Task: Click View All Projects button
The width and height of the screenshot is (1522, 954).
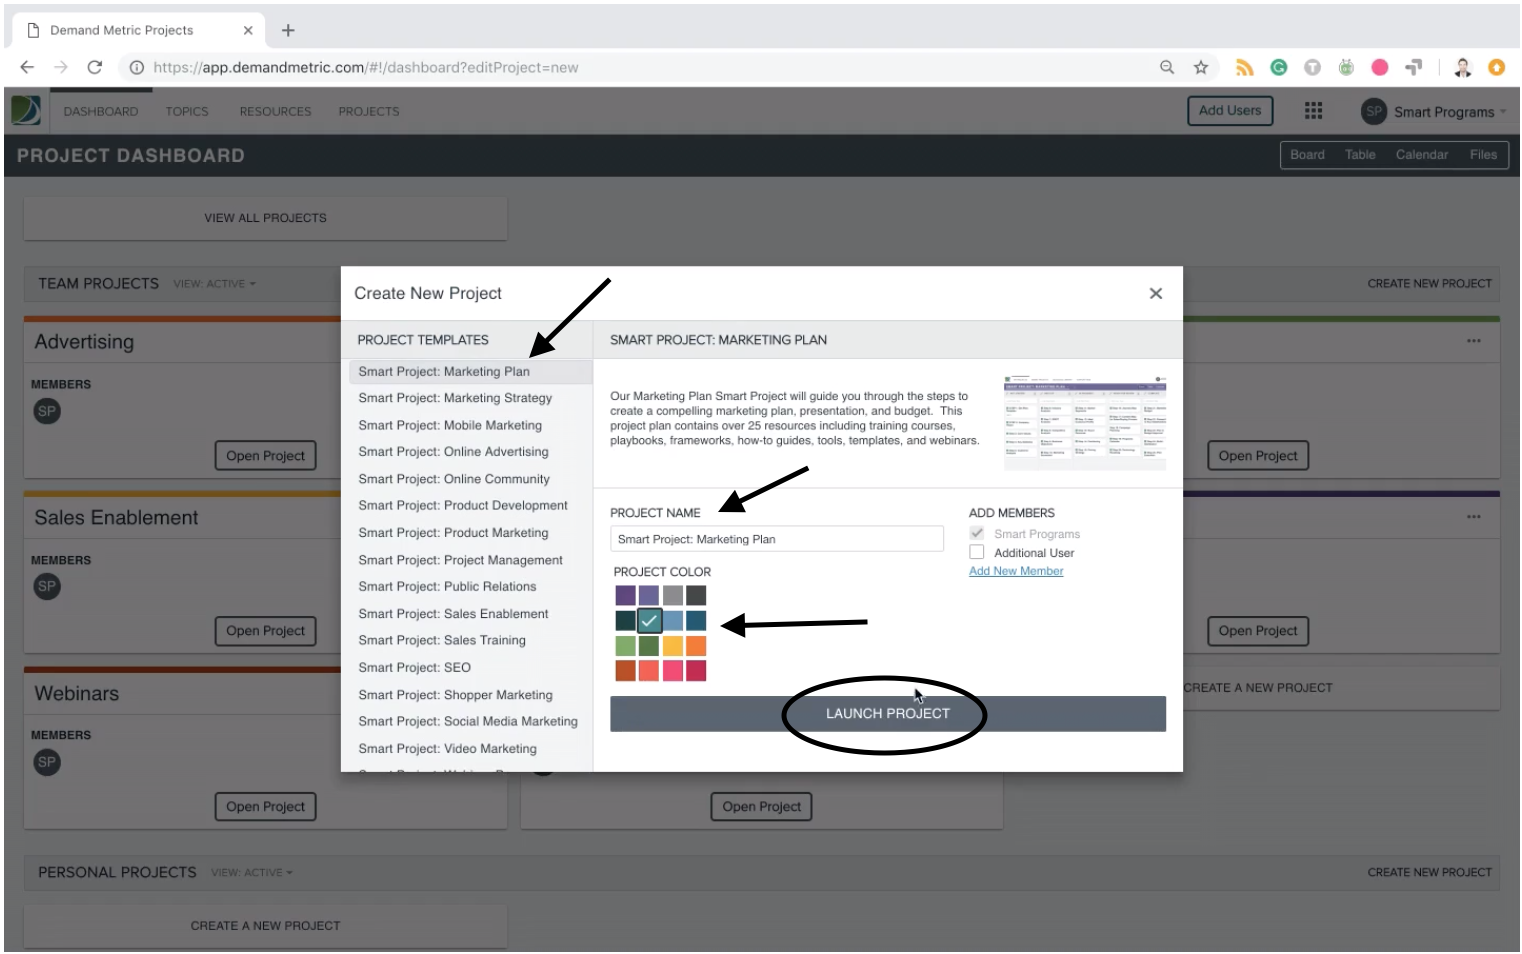Action: [x=265, y=218]
